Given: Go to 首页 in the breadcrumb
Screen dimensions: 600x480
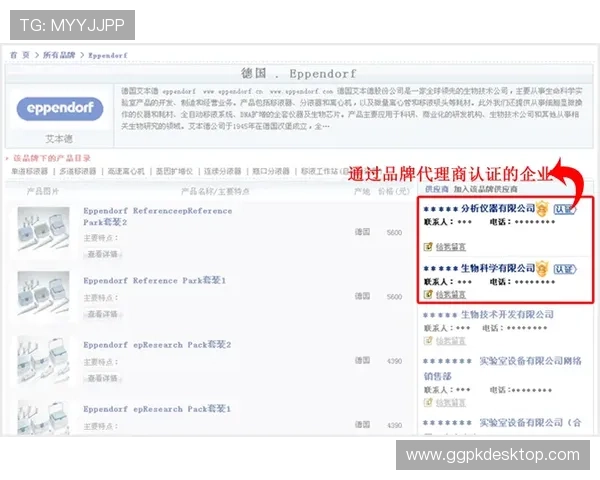Looking at the screenshot, I should pos(20,55).
